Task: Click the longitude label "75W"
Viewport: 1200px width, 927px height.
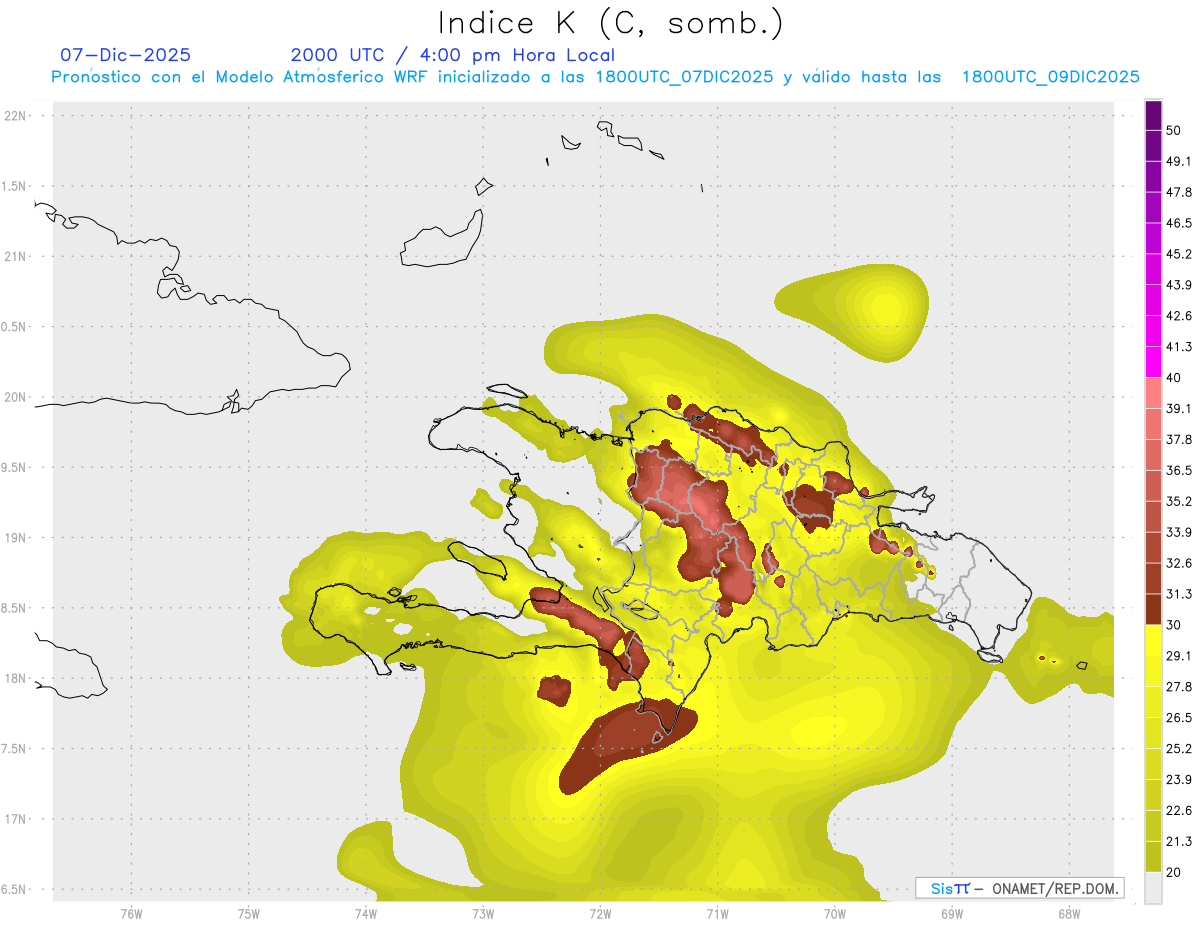Action: tap(248, 914)
